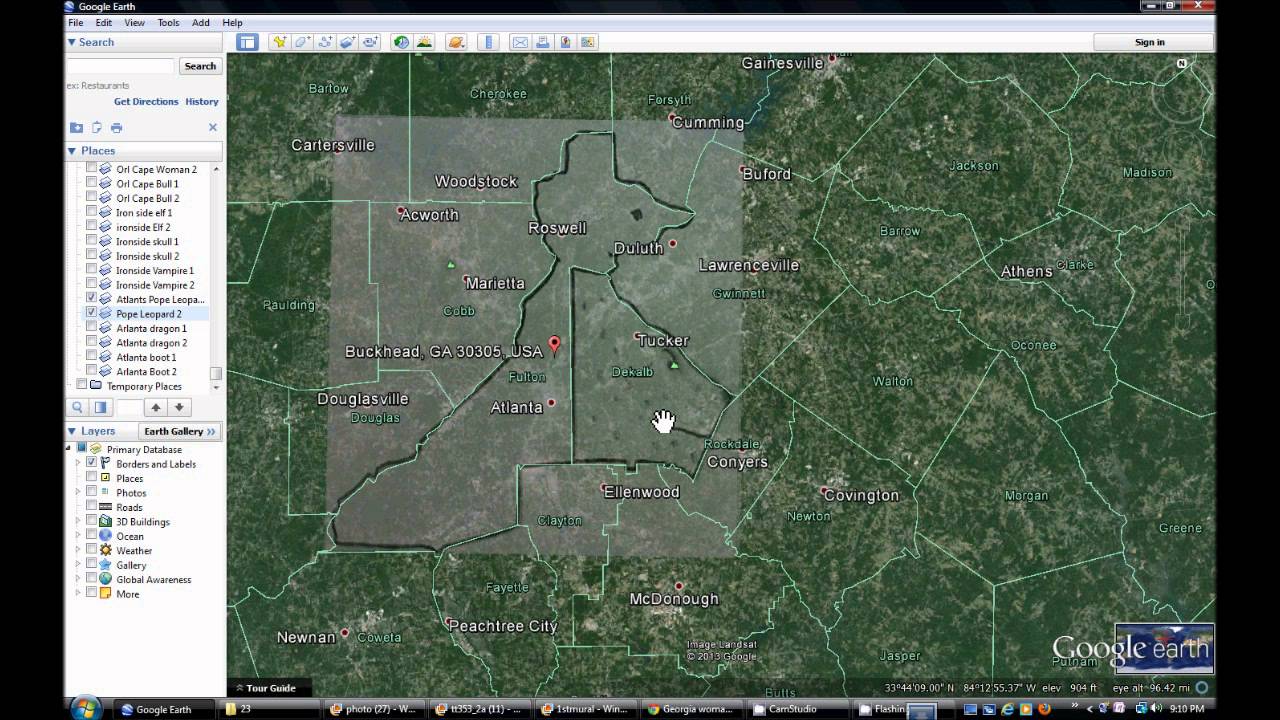
Task: Toggle the sidebar visibility toolbar icon
Action: coord(247,42)
